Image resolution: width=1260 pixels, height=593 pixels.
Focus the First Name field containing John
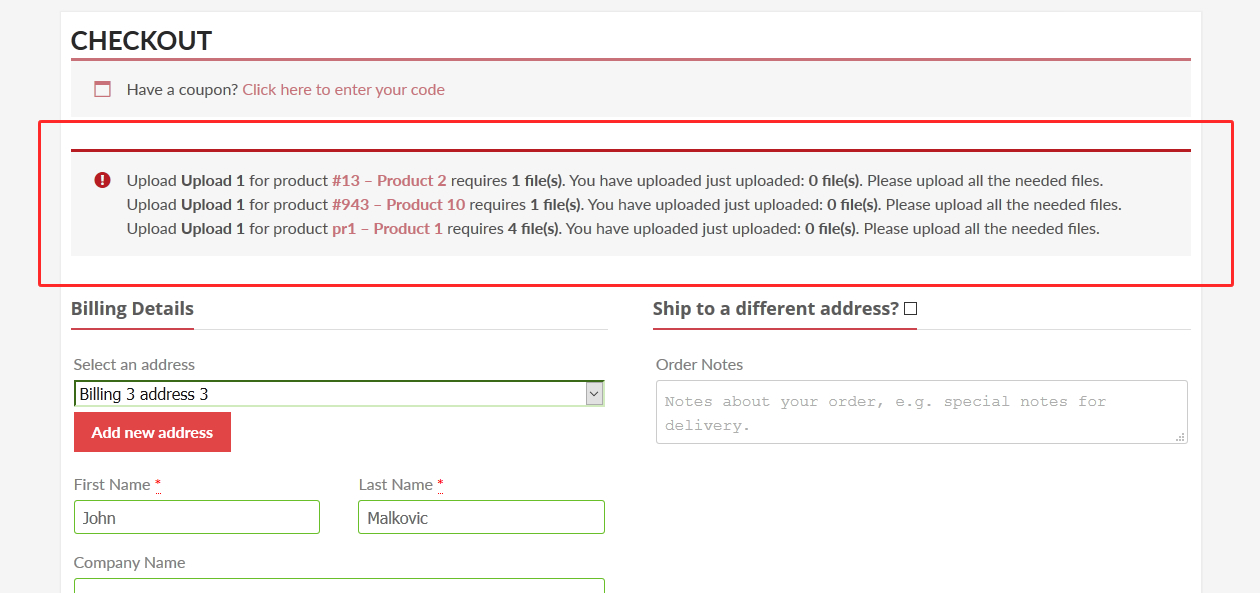[x=196, y=517]
